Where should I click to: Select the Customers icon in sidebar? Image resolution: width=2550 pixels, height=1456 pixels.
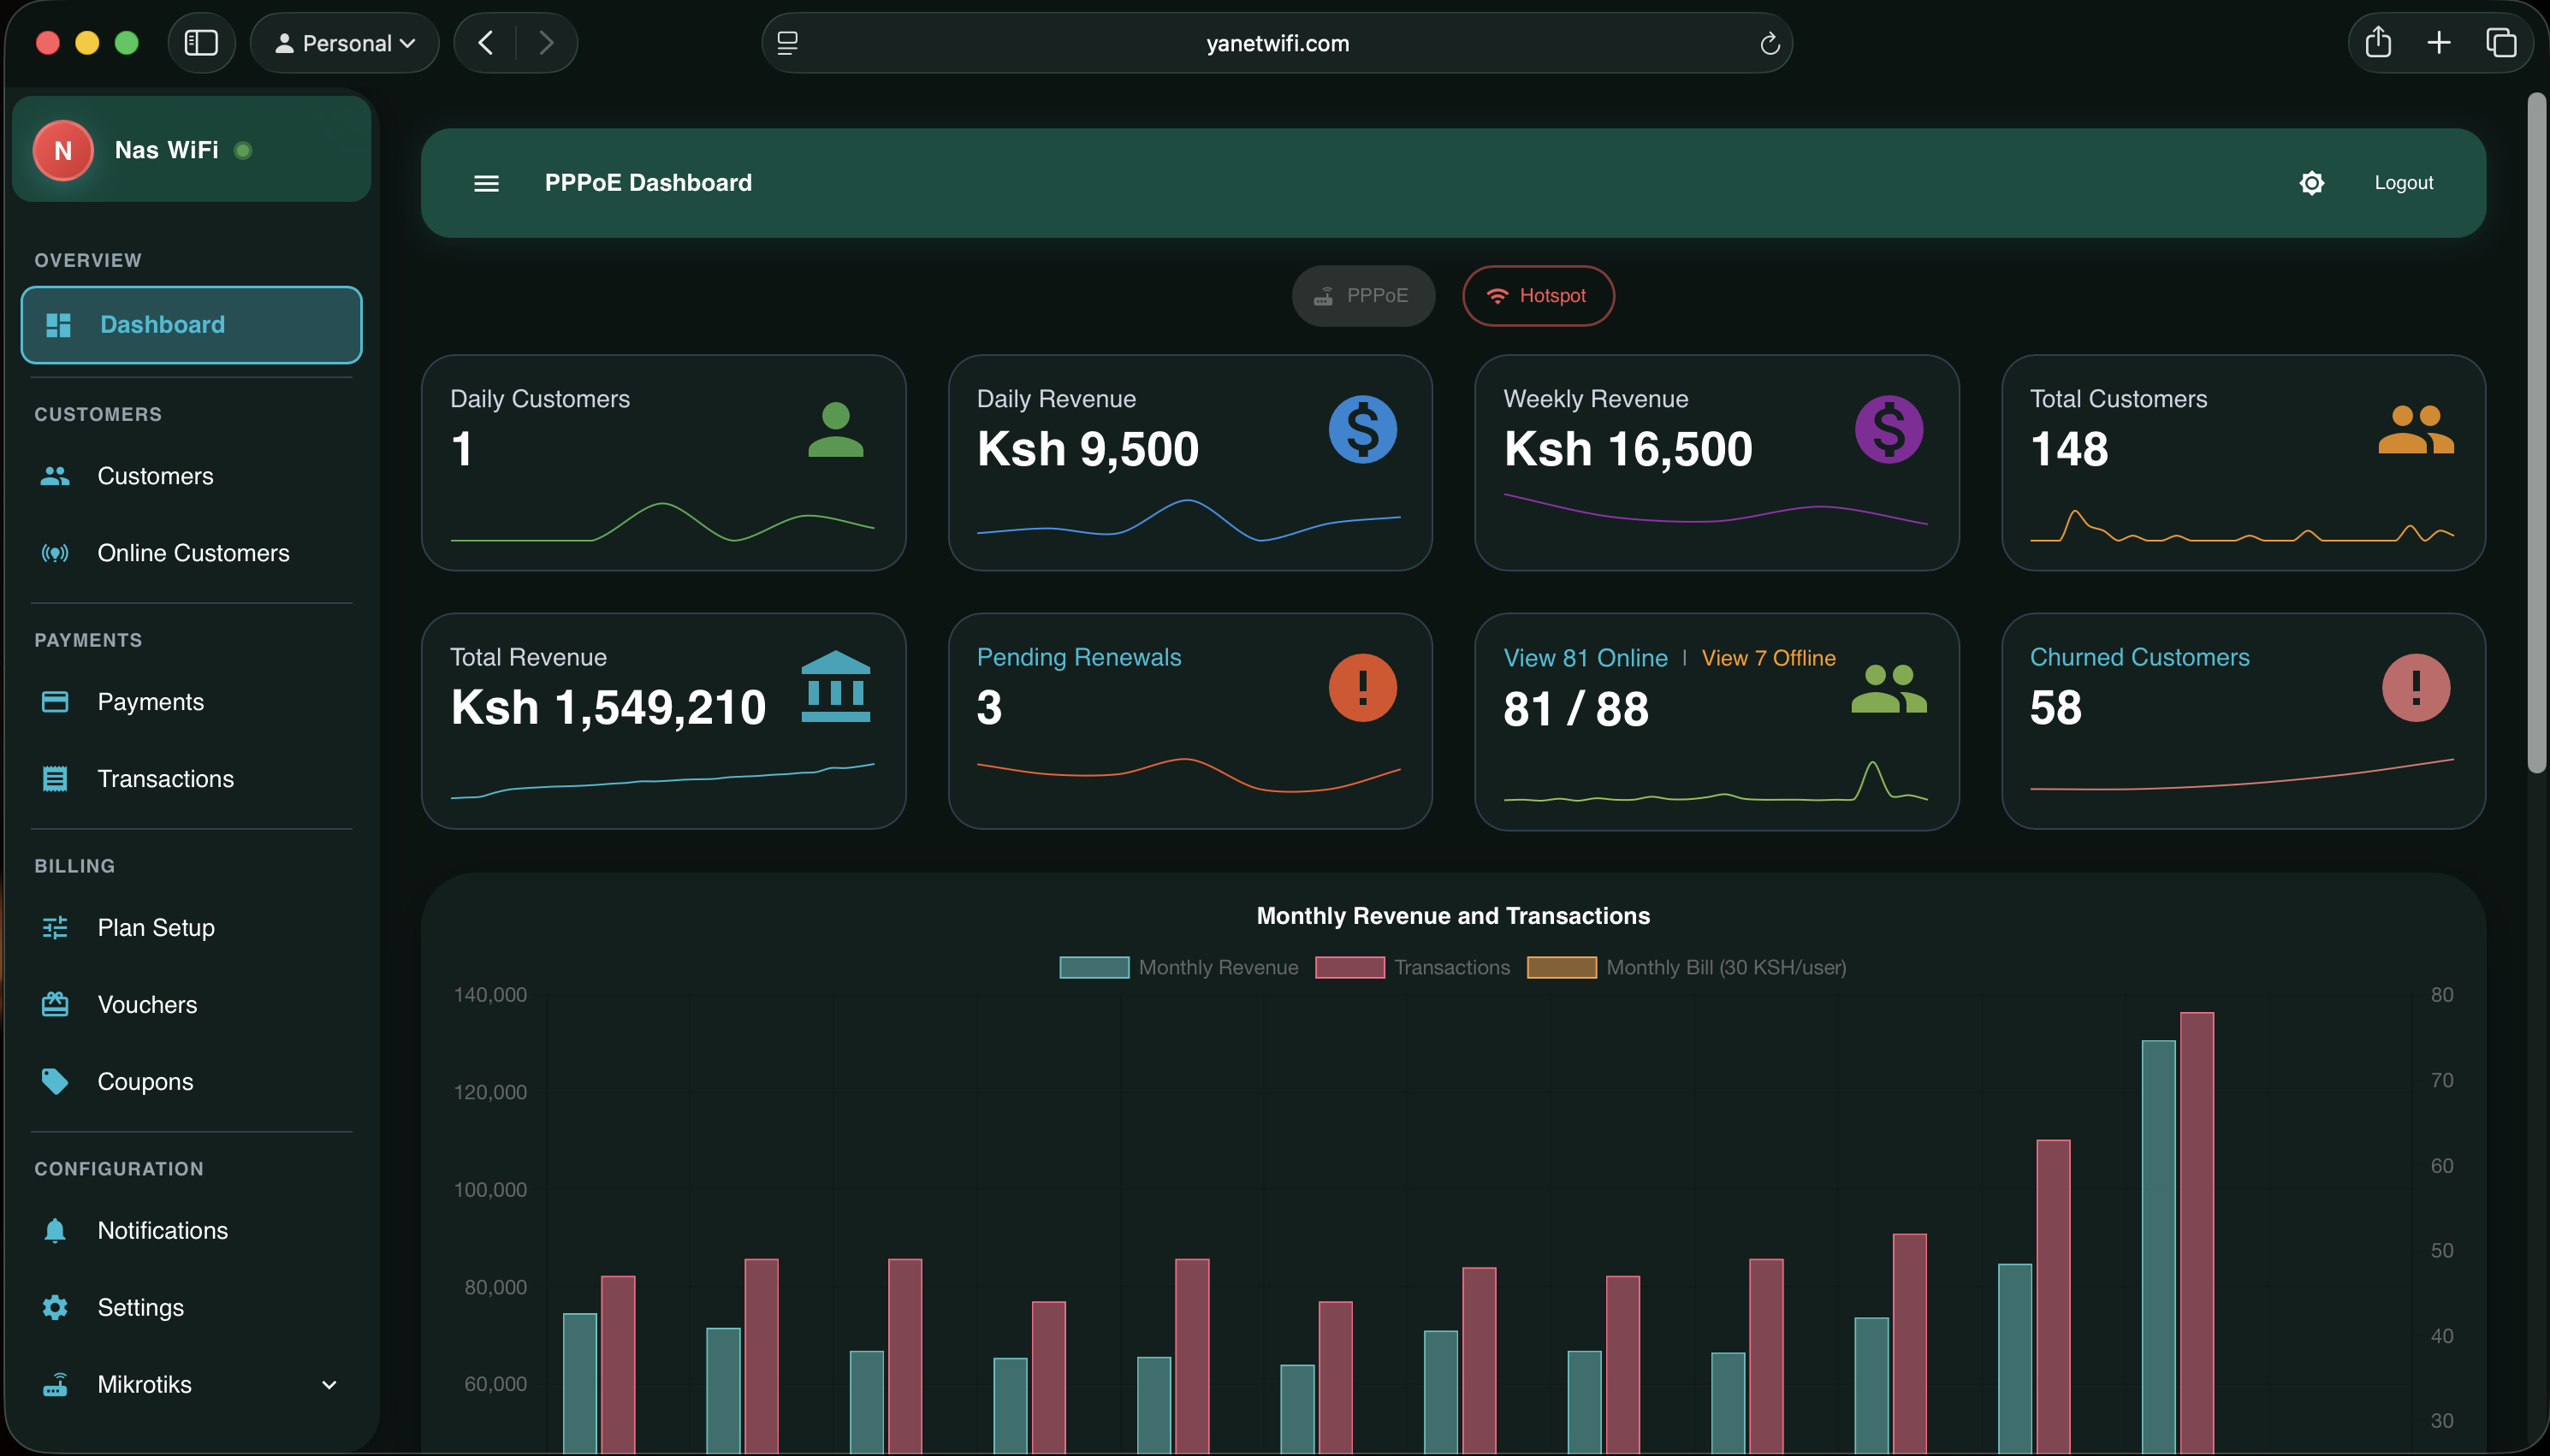56,476
